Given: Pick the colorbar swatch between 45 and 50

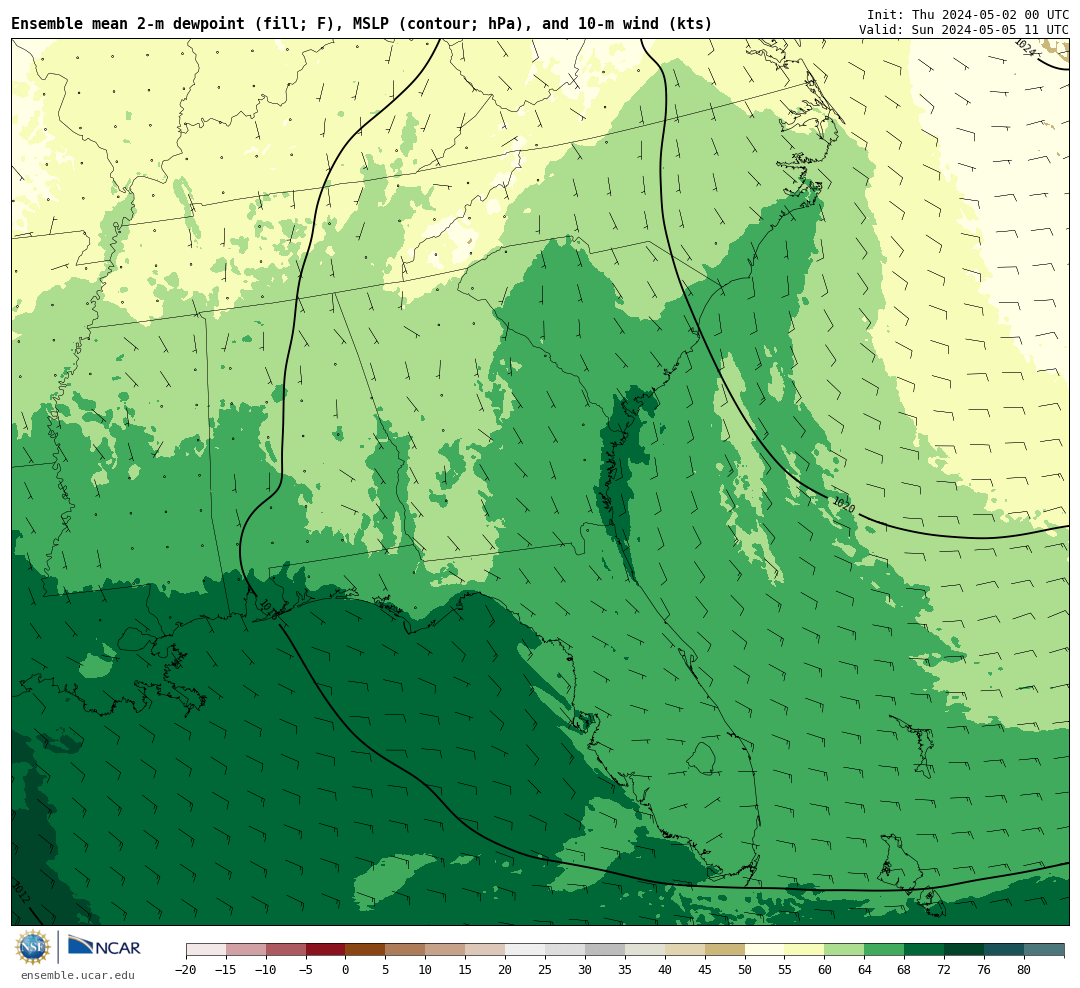Looking at the screenshot, I should coord(725,950).
